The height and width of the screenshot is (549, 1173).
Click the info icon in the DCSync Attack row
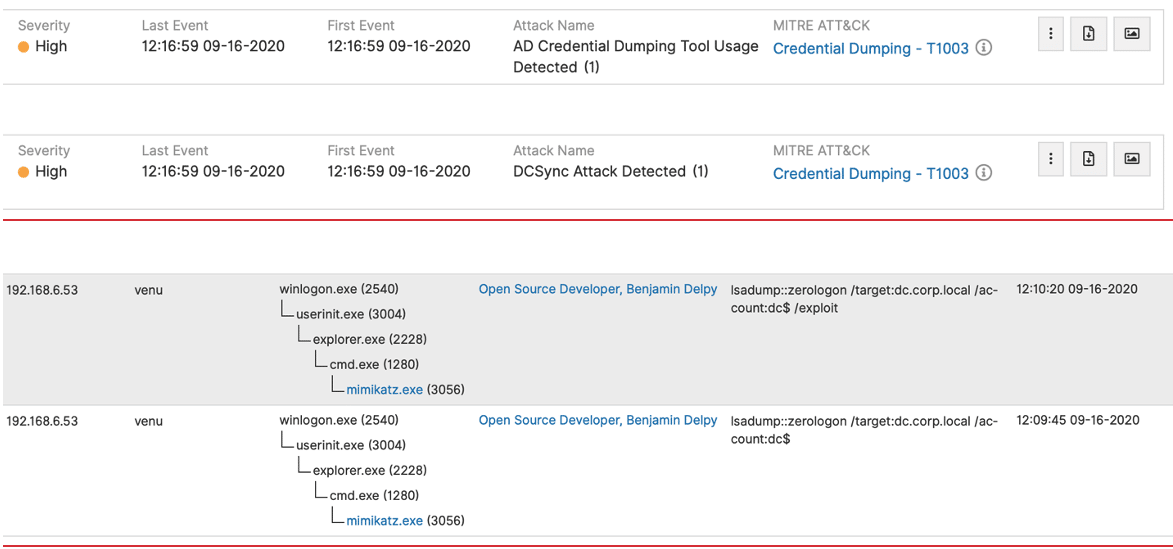click(x=984, y=173)
